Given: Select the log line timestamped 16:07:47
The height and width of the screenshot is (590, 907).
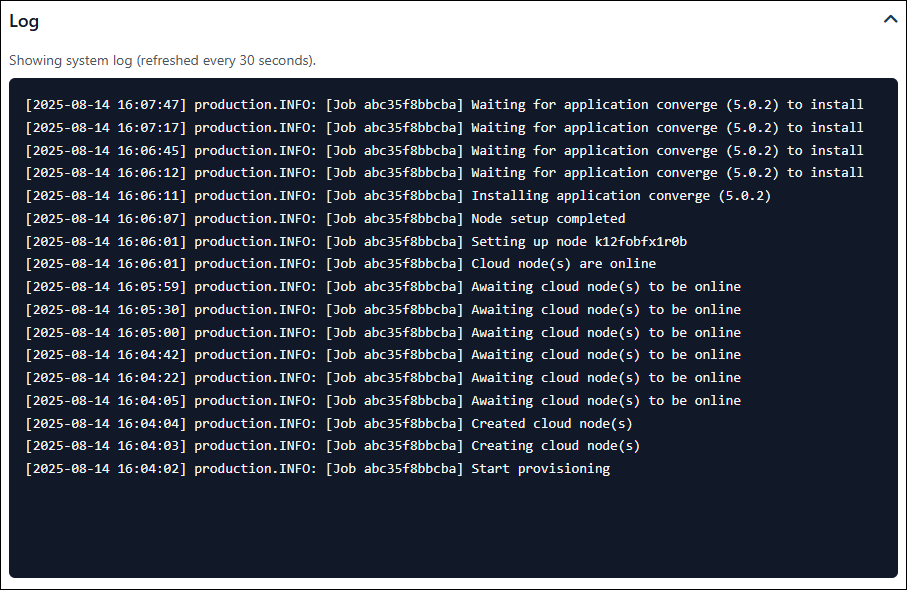Looking at the screenshot, I should coord(444,105).
